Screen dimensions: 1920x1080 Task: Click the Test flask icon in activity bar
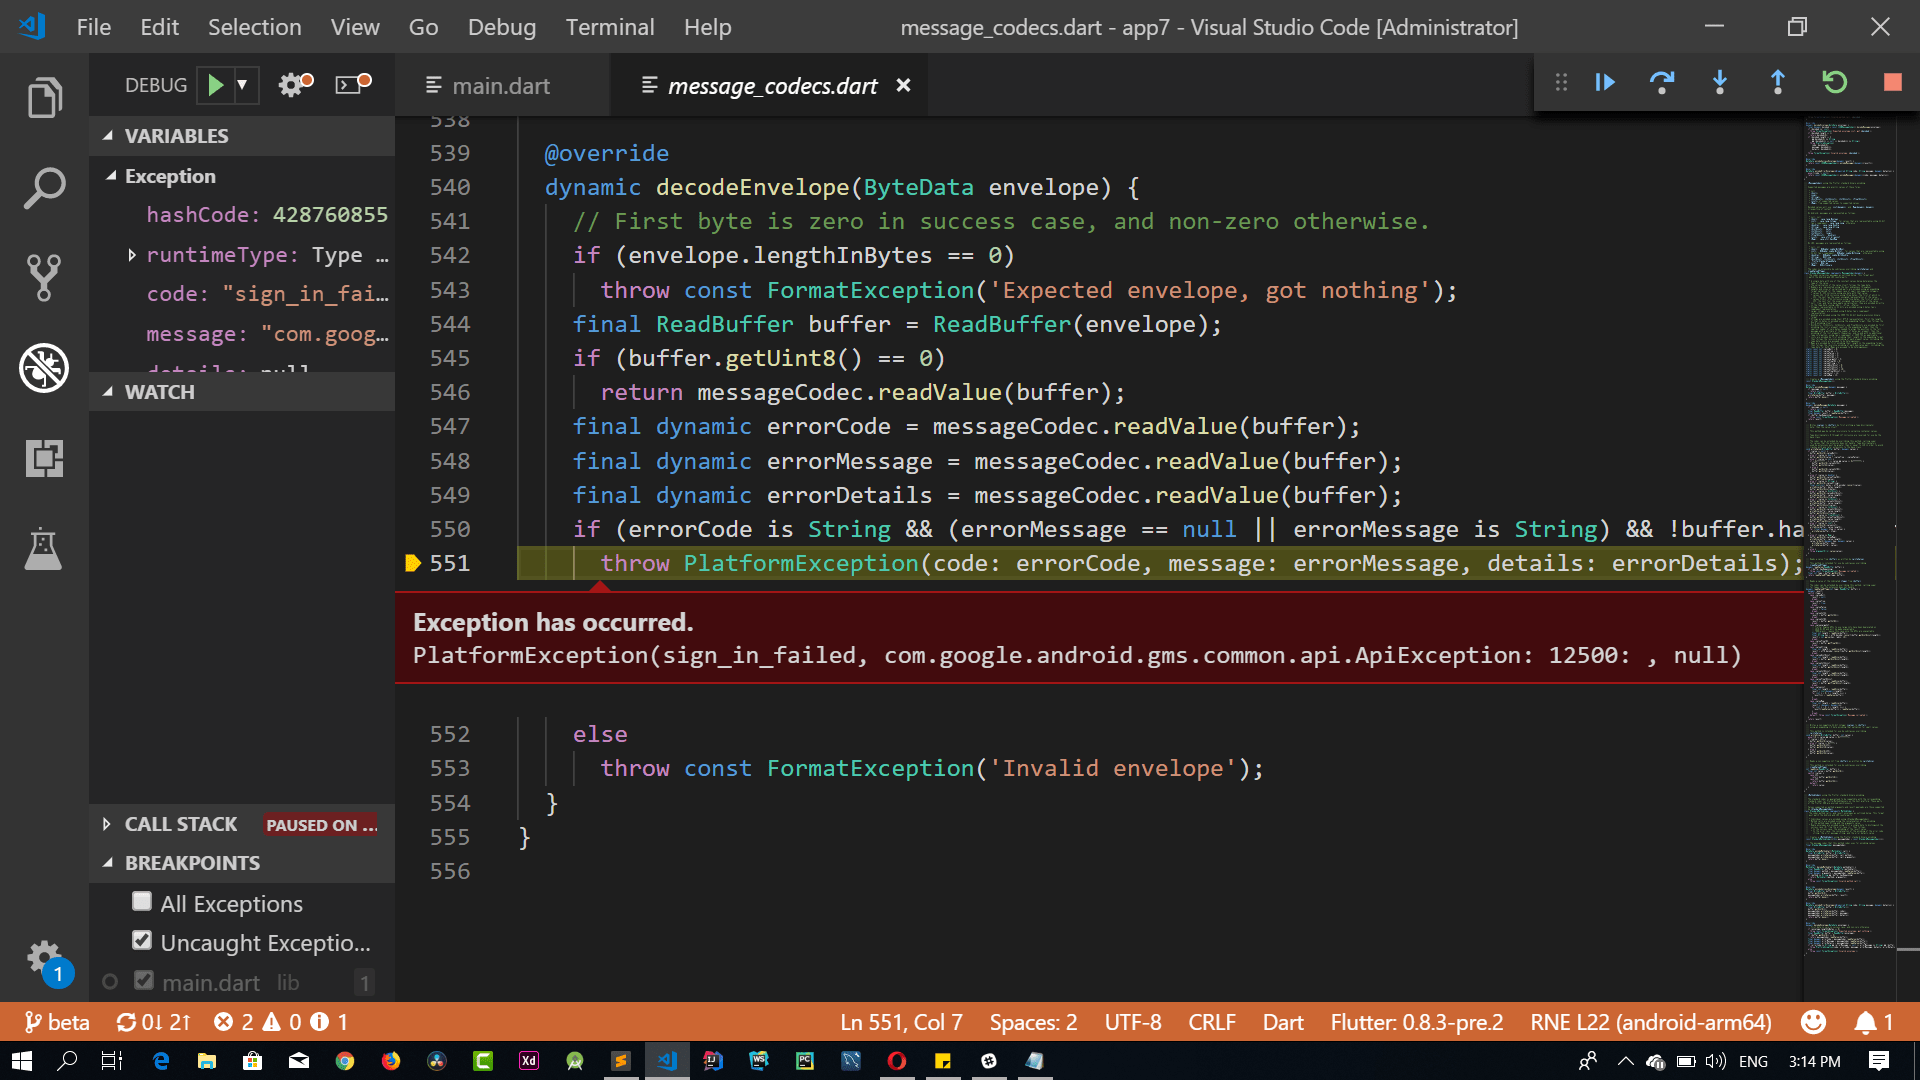(44, 549)
